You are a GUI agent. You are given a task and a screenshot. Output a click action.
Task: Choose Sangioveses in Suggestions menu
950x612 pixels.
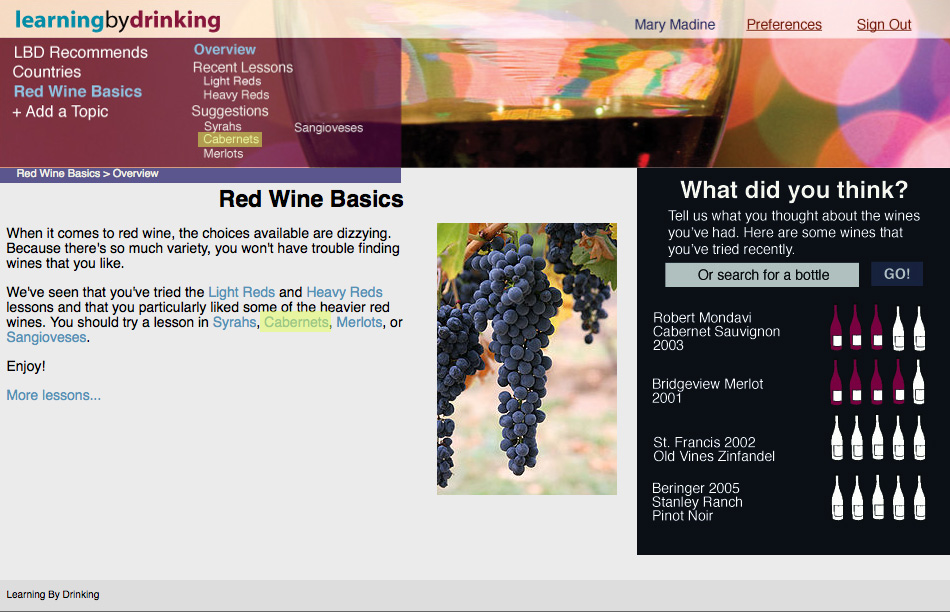click(x=328, y=128)
